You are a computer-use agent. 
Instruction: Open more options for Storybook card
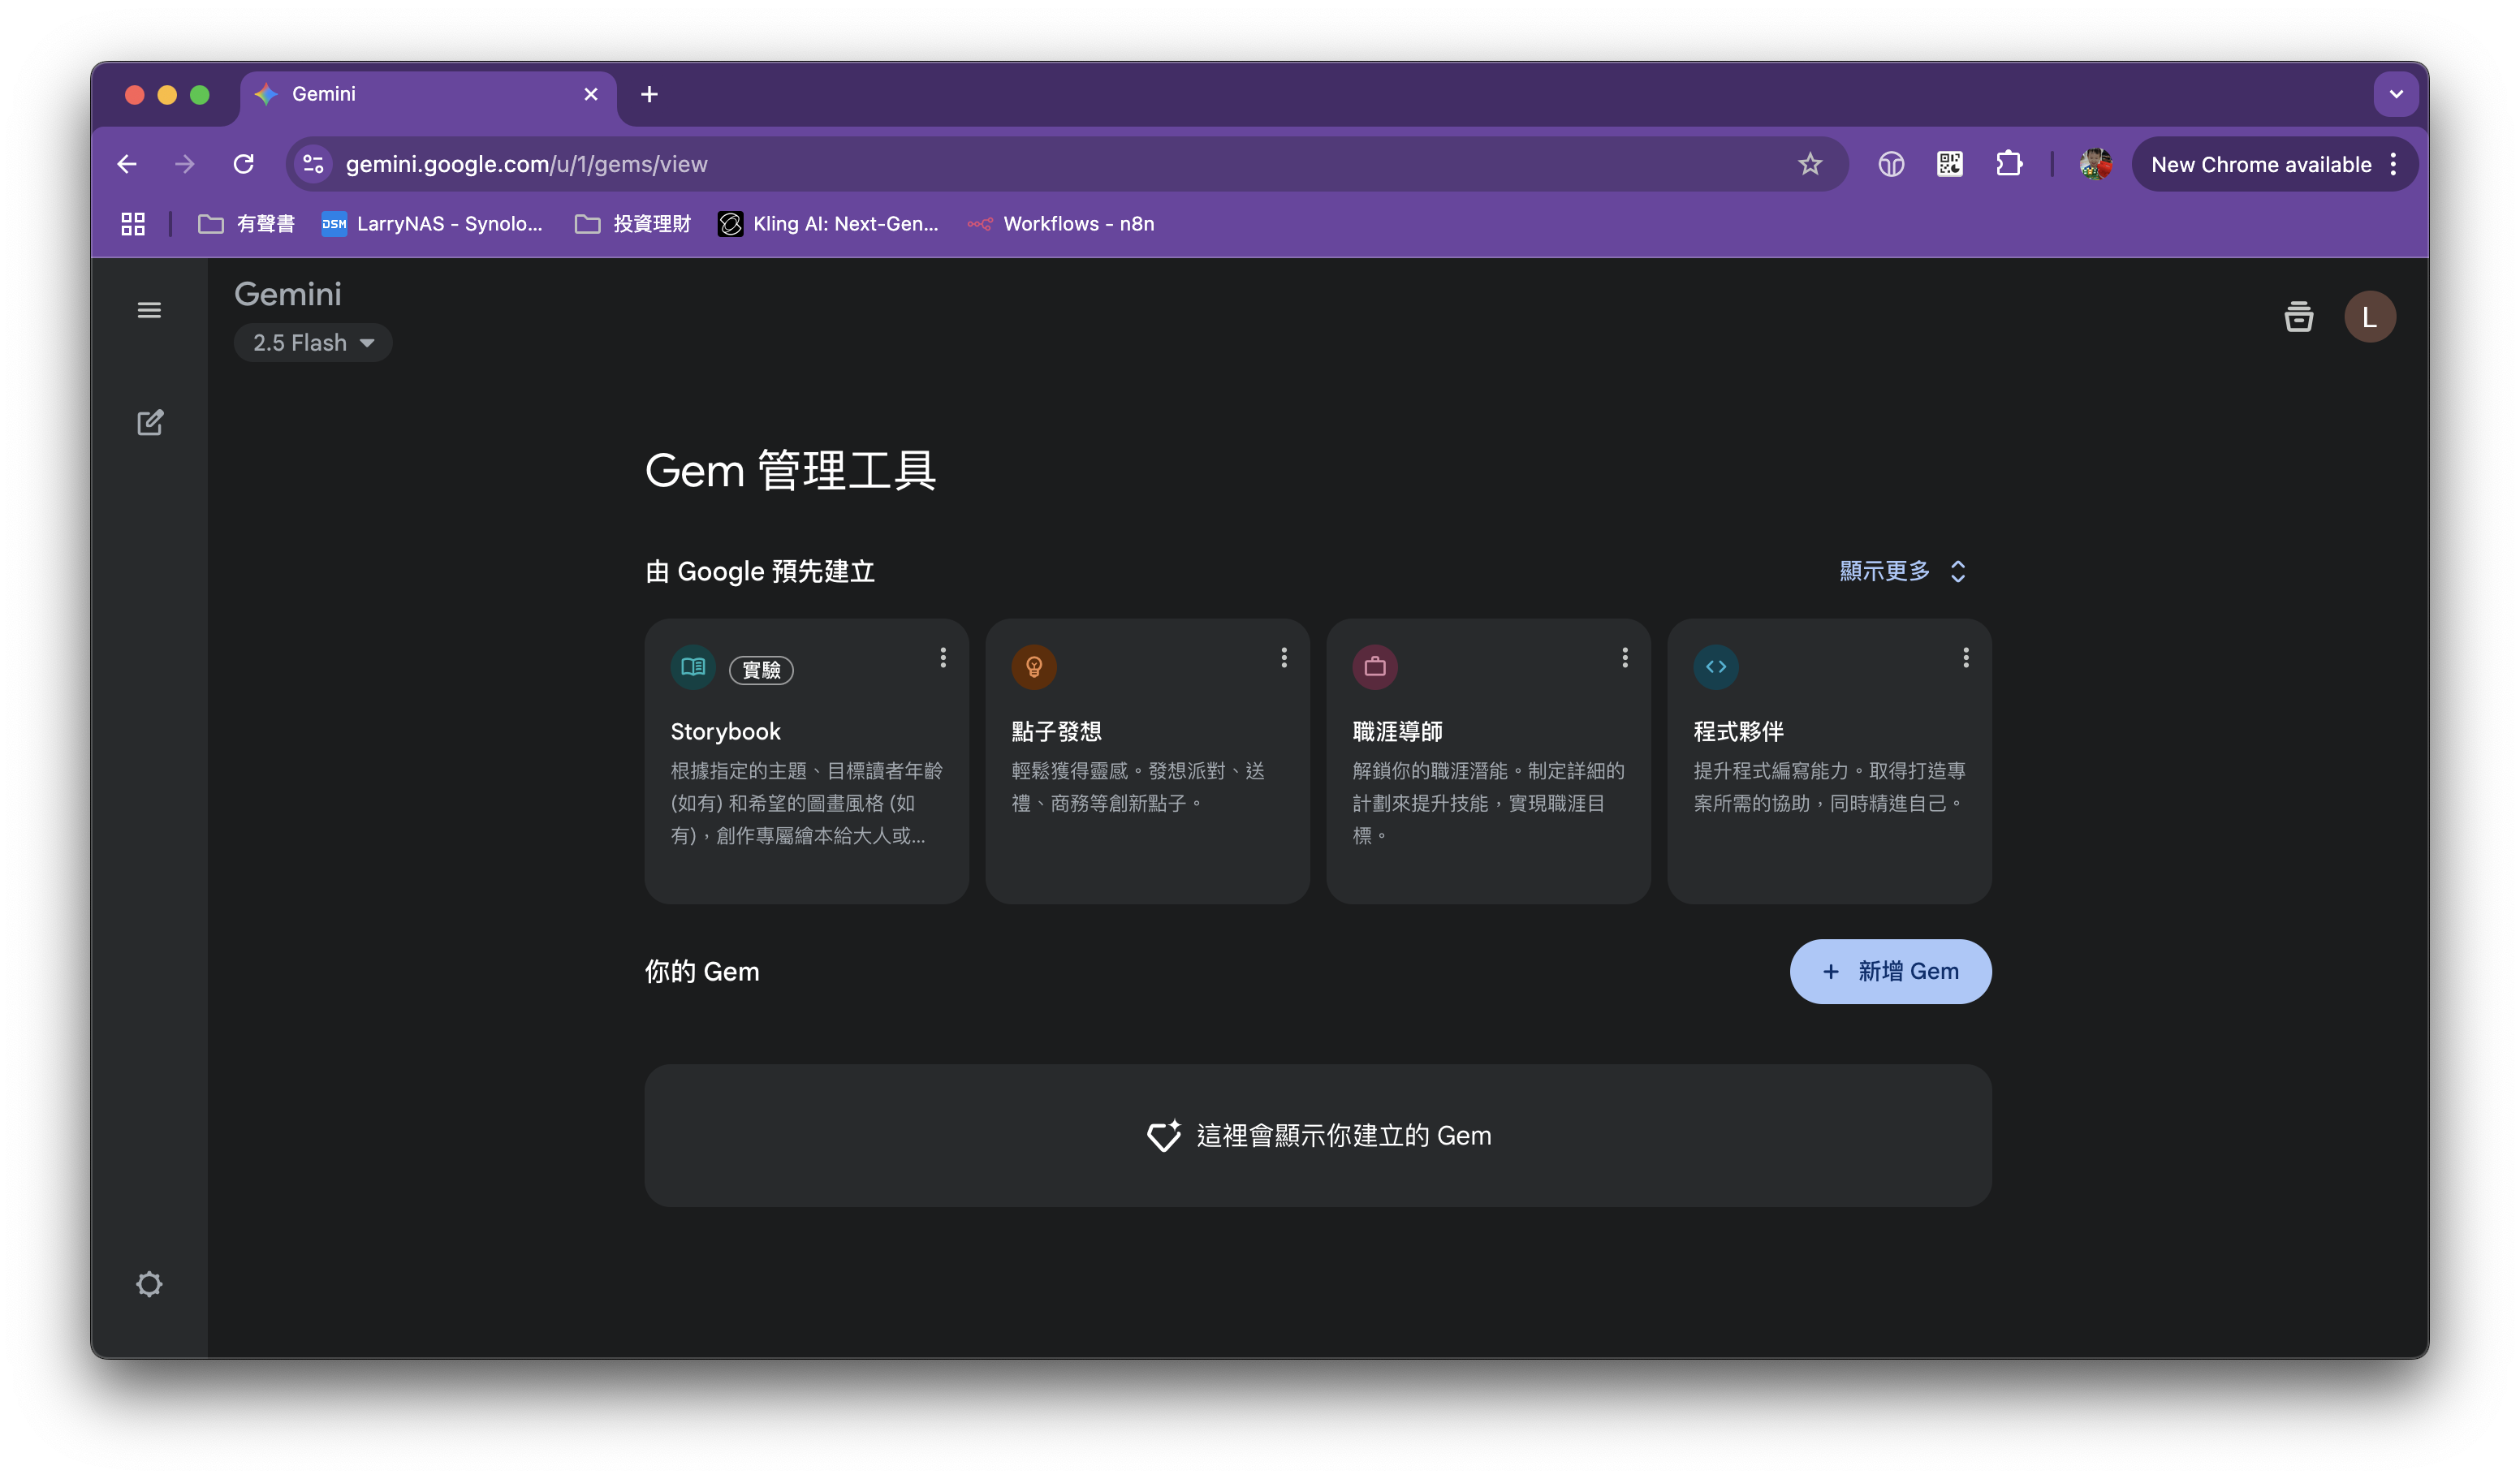(x=943, y=658)
